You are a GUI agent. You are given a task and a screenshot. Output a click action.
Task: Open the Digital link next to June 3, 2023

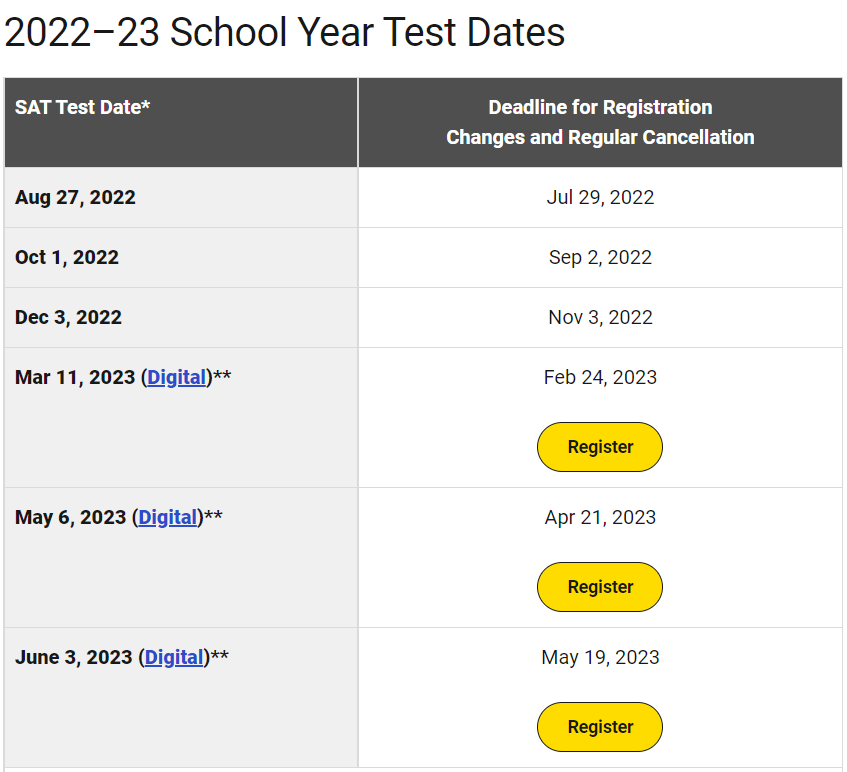[x=174, y=657]
